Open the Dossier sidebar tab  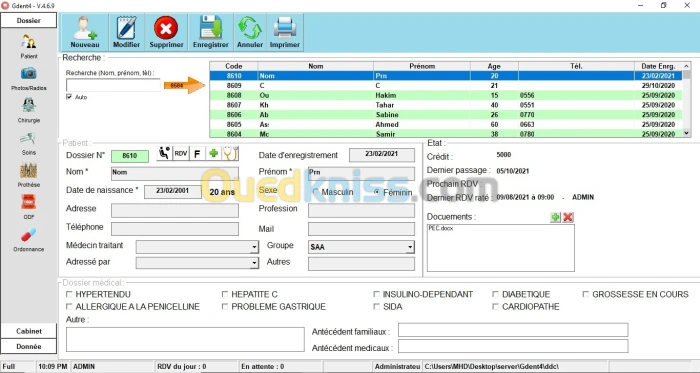29,21
